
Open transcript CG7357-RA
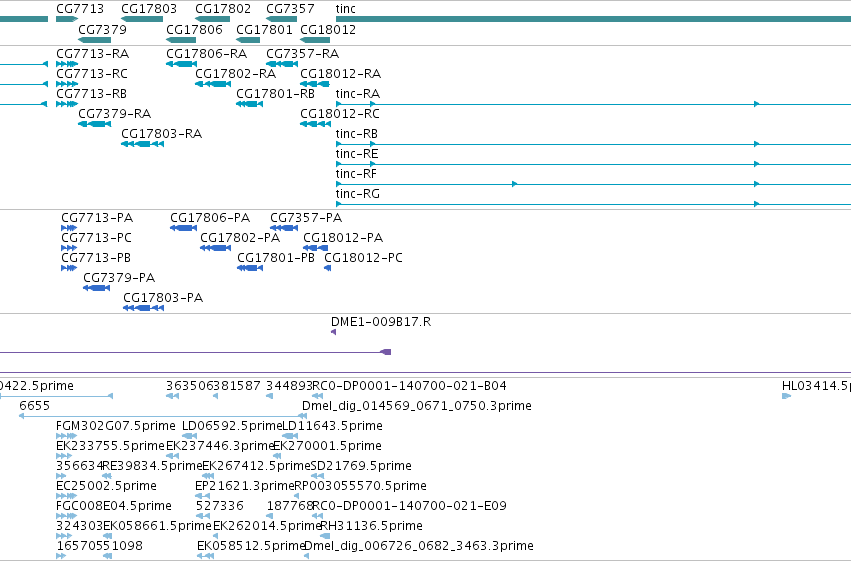[302, 54]
